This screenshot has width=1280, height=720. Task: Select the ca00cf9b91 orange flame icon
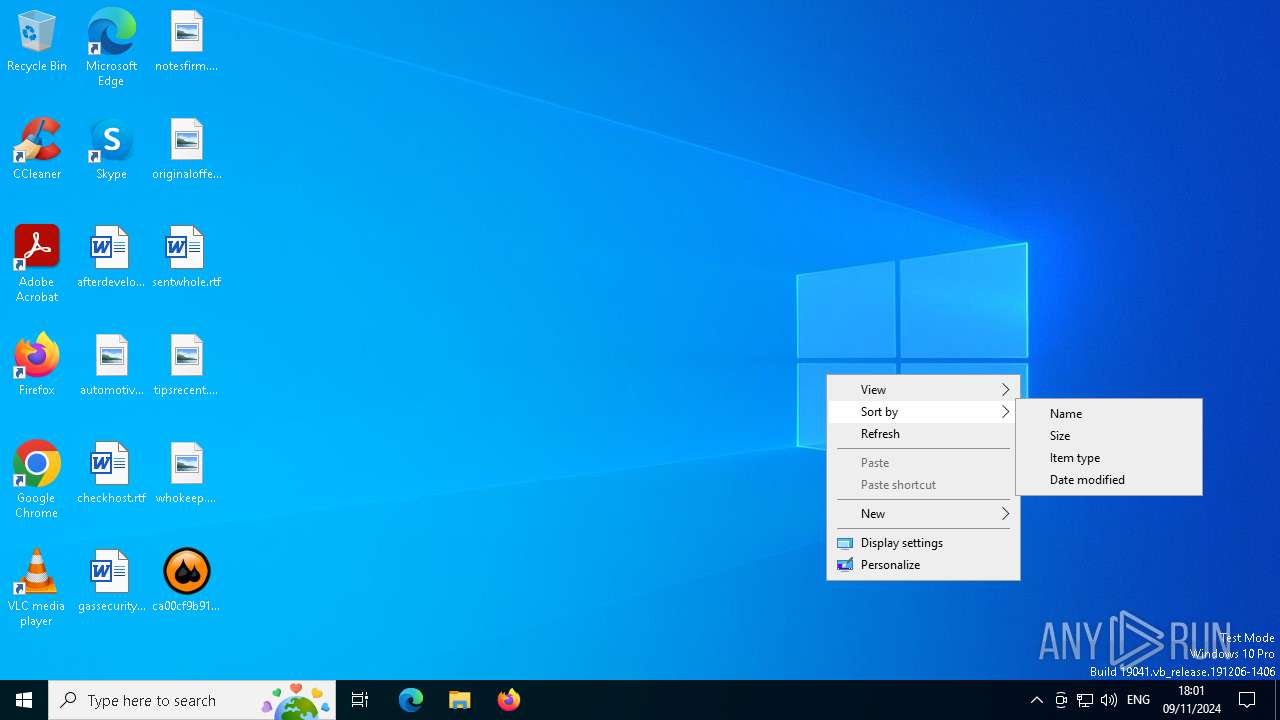[x=186, y=582]
